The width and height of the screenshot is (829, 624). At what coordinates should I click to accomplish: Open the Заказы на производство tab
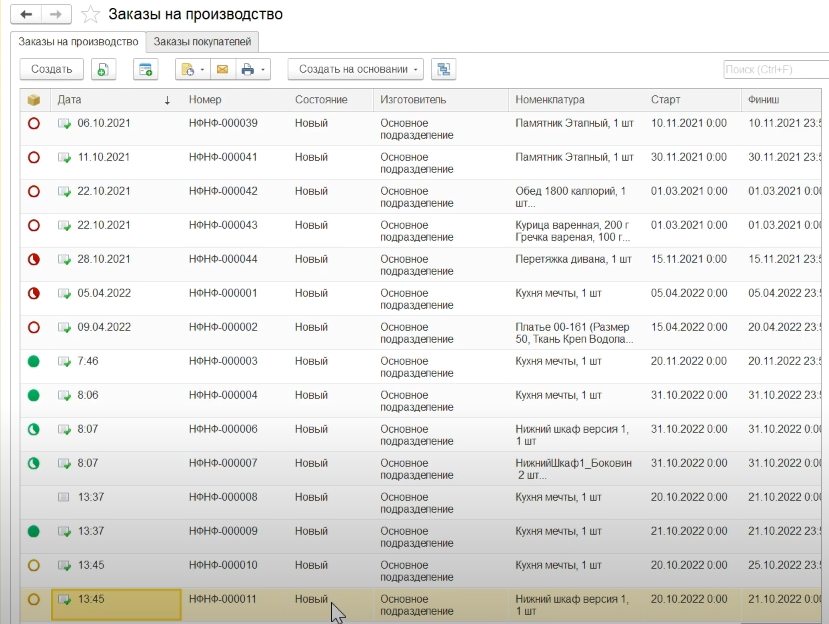[78, 42]
